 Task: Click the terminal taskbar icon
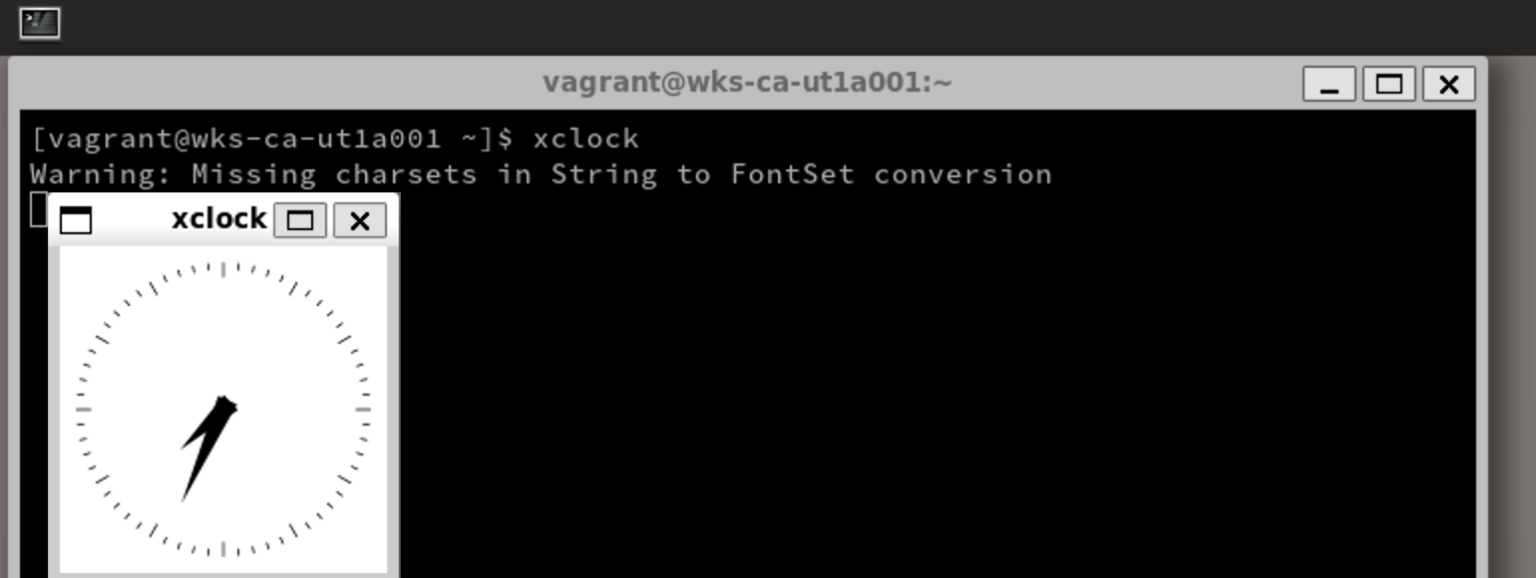[38, 24]
